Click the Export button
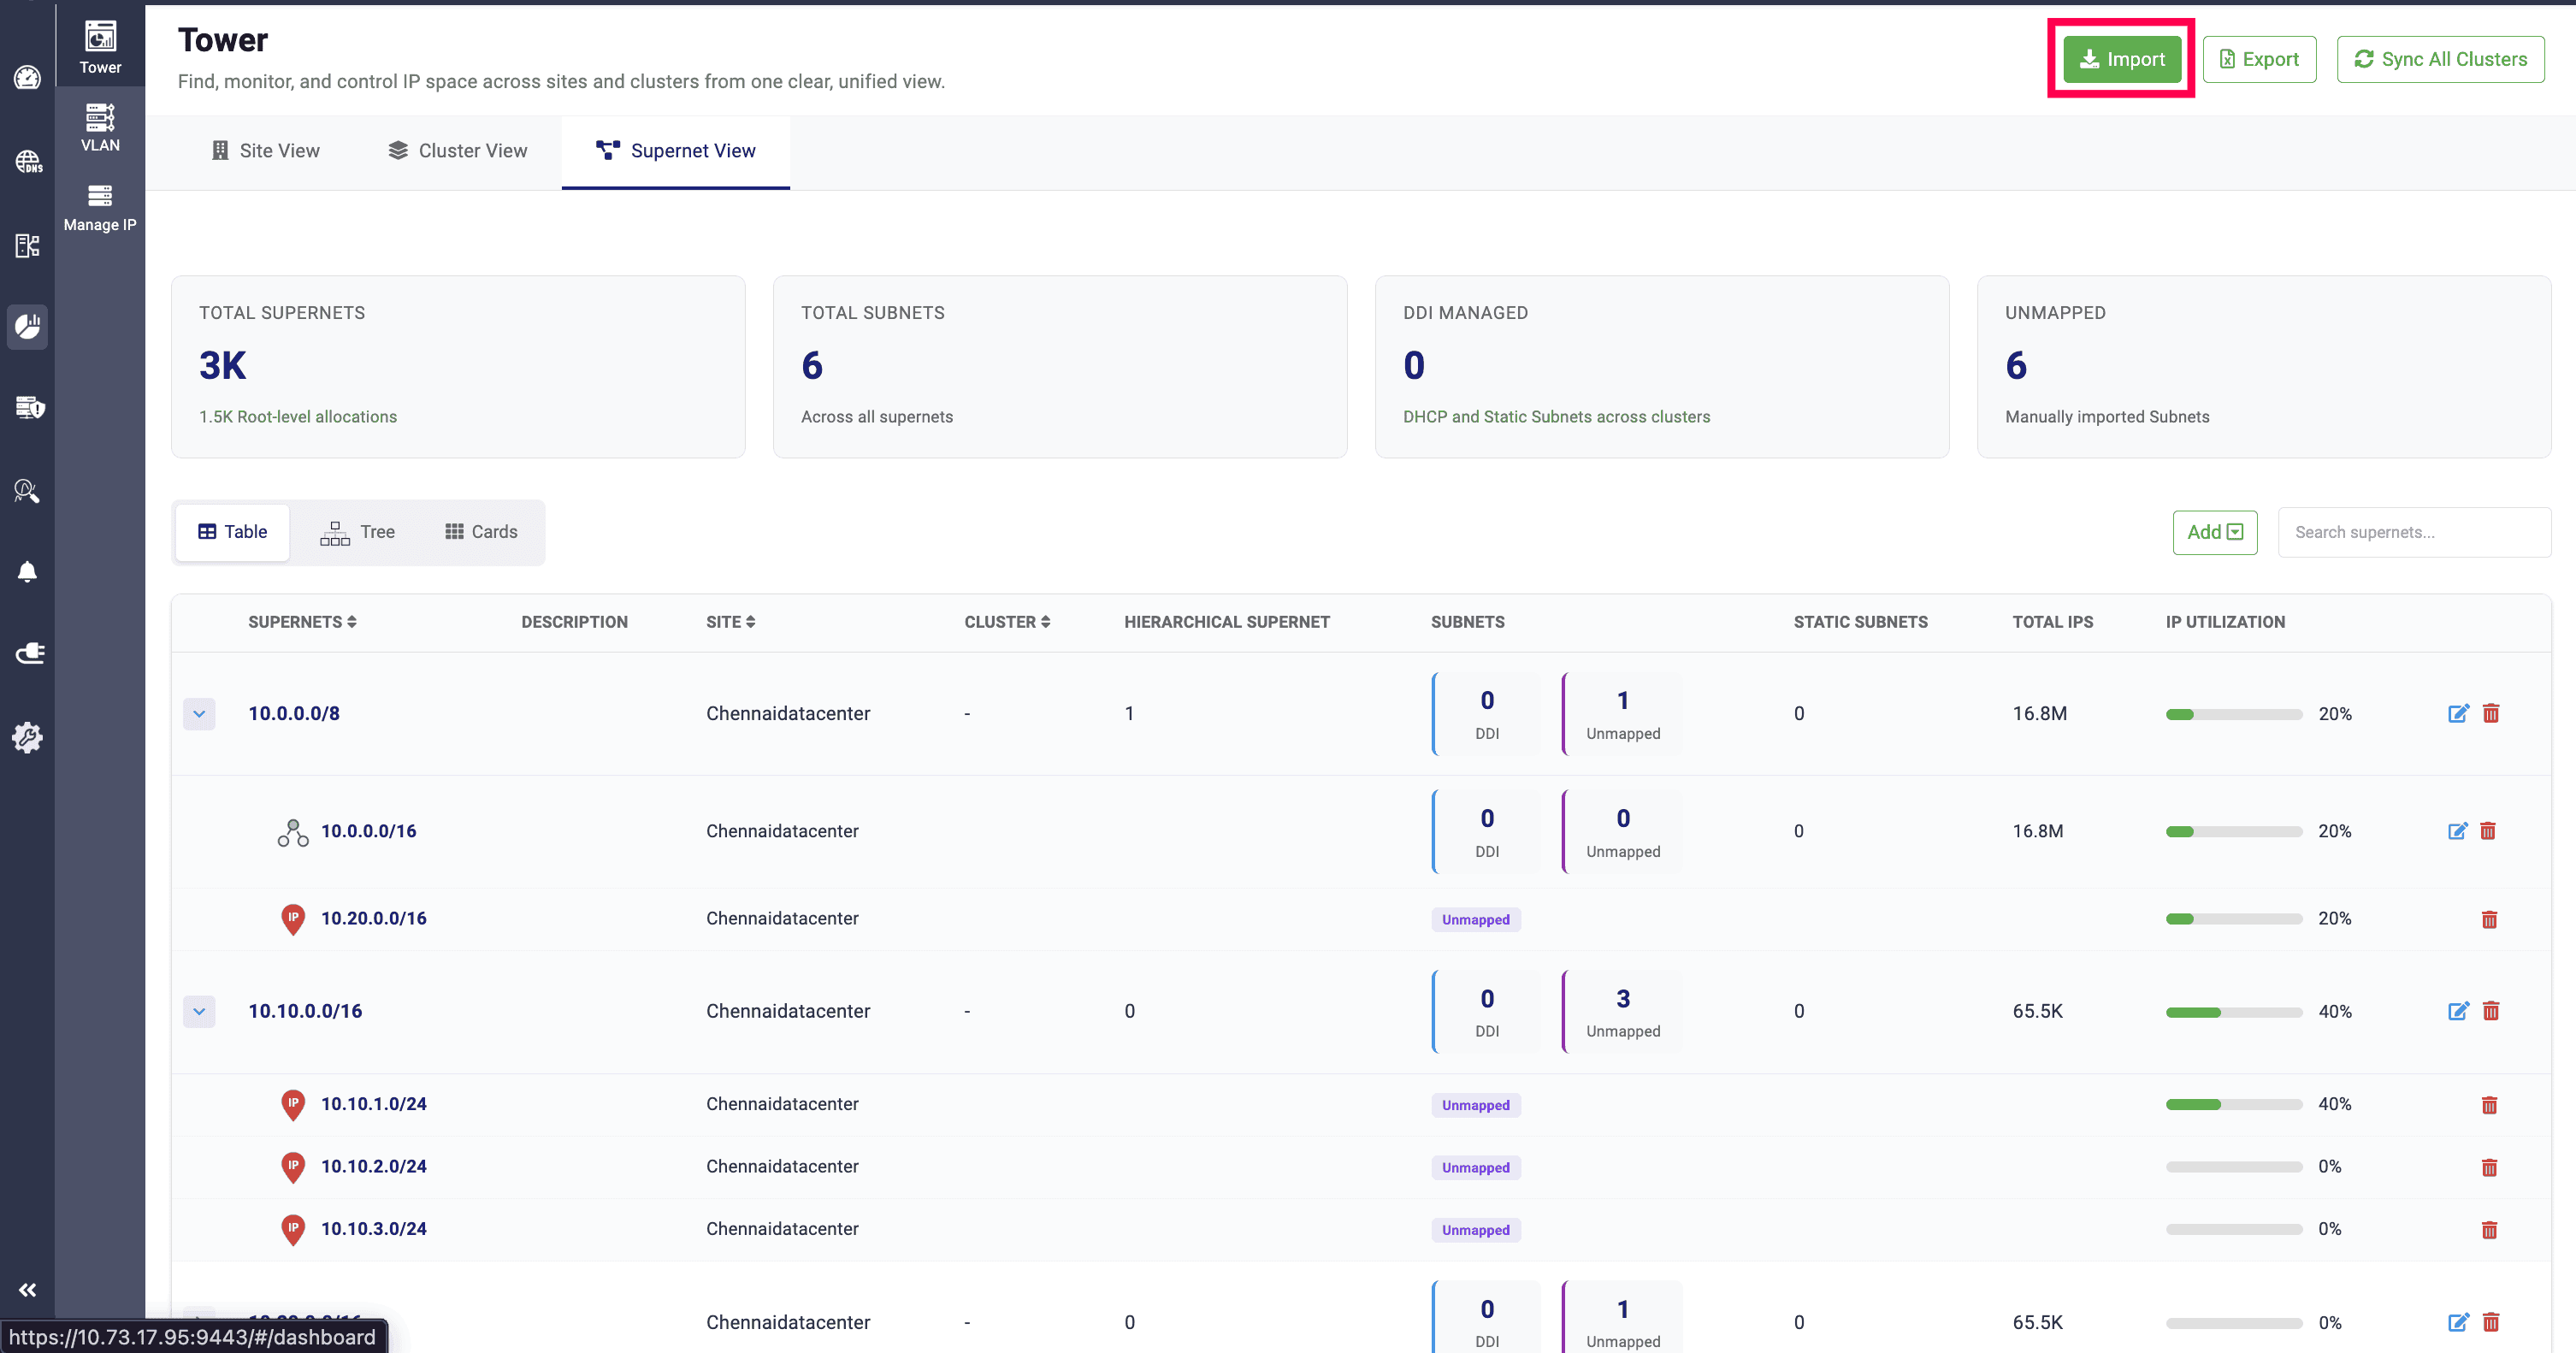Image resolution: width=2576 pixels, height=1353 pixels. click(2259, 59)
